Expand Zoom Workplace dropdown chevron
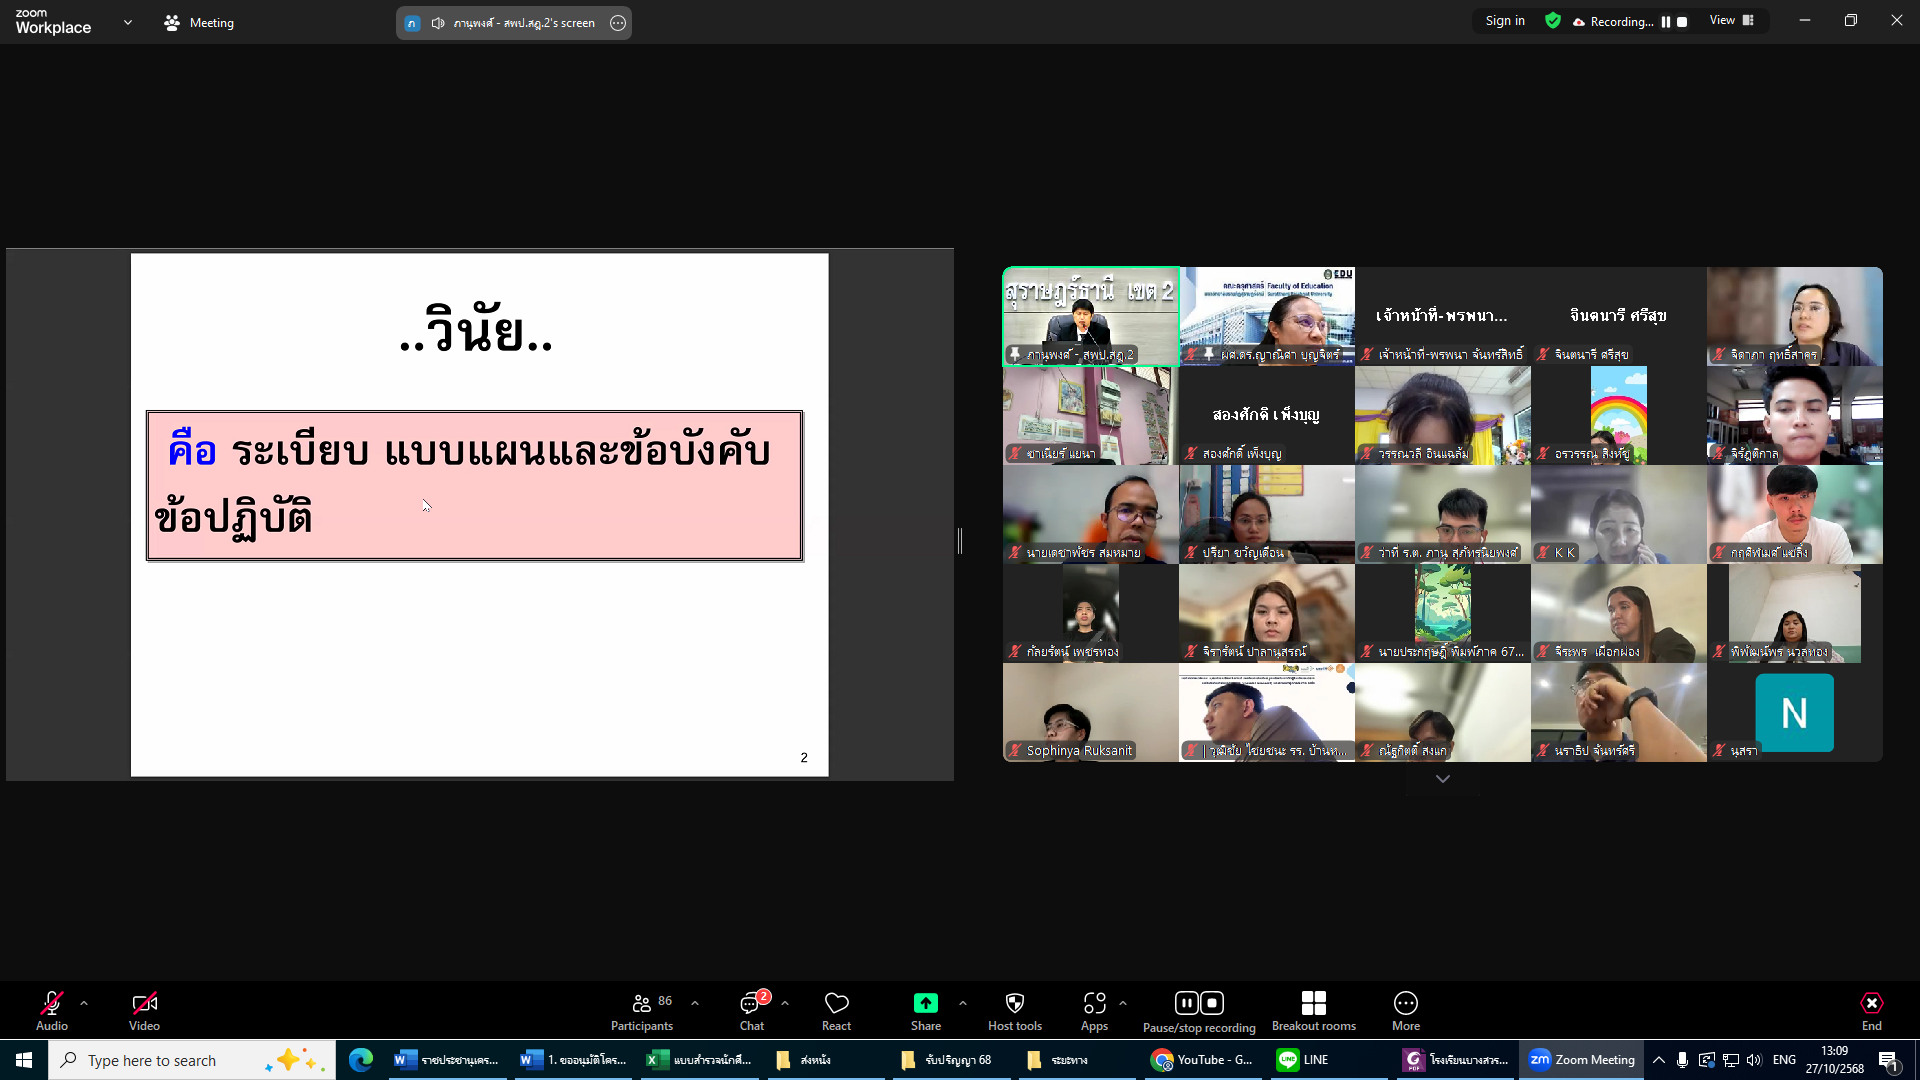1920x1080 pixels. coord(127,22)
